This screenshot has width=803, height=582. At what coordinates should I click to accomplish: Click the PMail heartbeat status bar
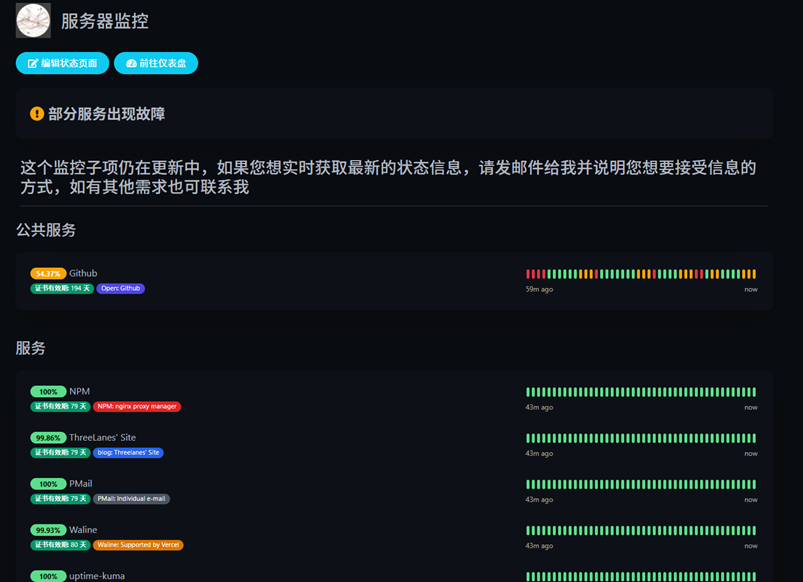[641, 484]
